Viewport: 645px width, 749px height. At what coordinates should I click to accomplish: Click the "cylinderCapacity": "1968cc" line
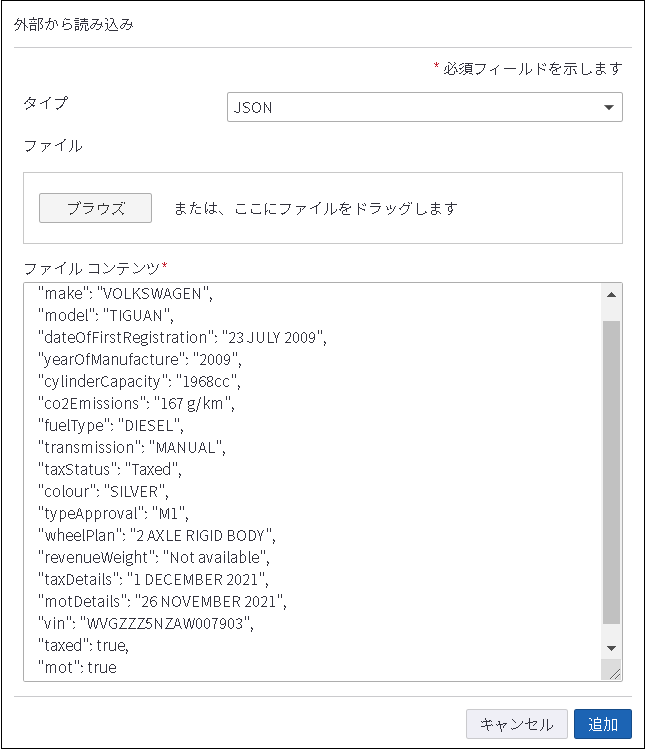140,381
